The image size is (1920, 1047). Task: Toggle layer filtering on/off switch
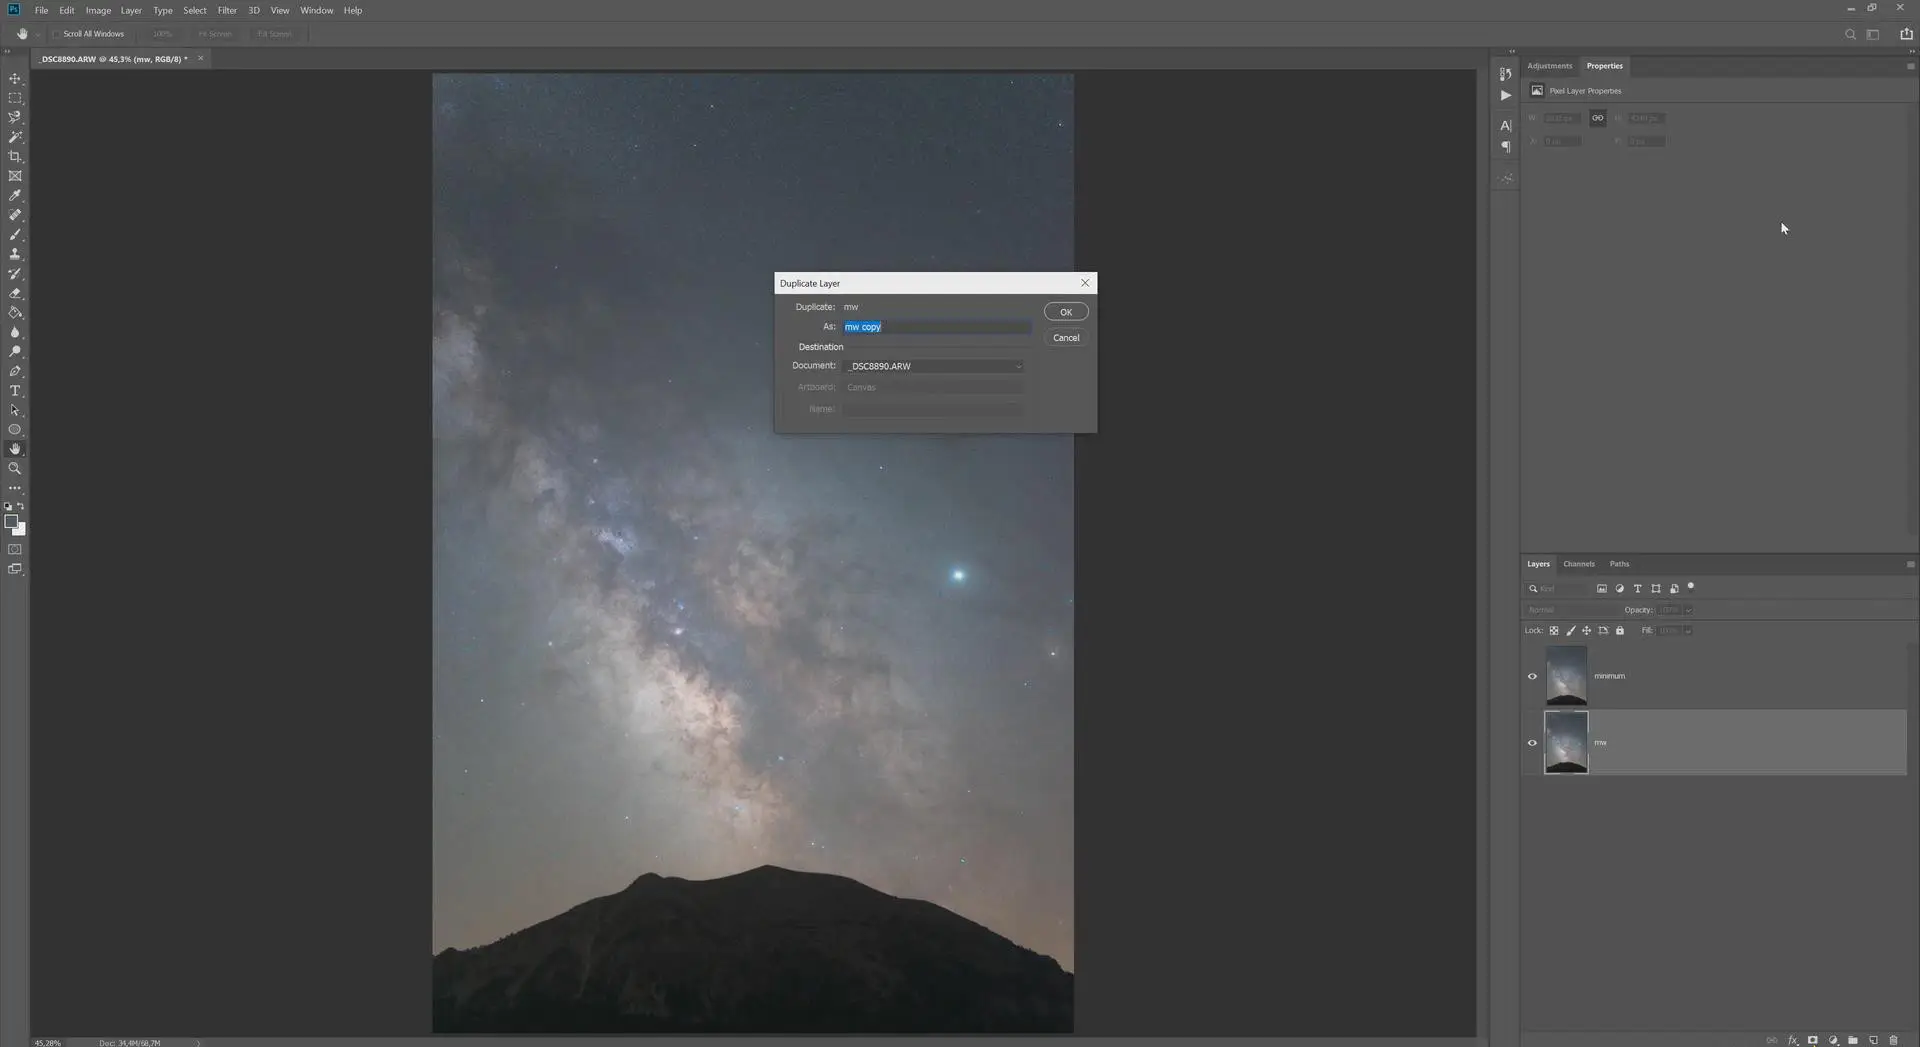(x=1691, y=587)
